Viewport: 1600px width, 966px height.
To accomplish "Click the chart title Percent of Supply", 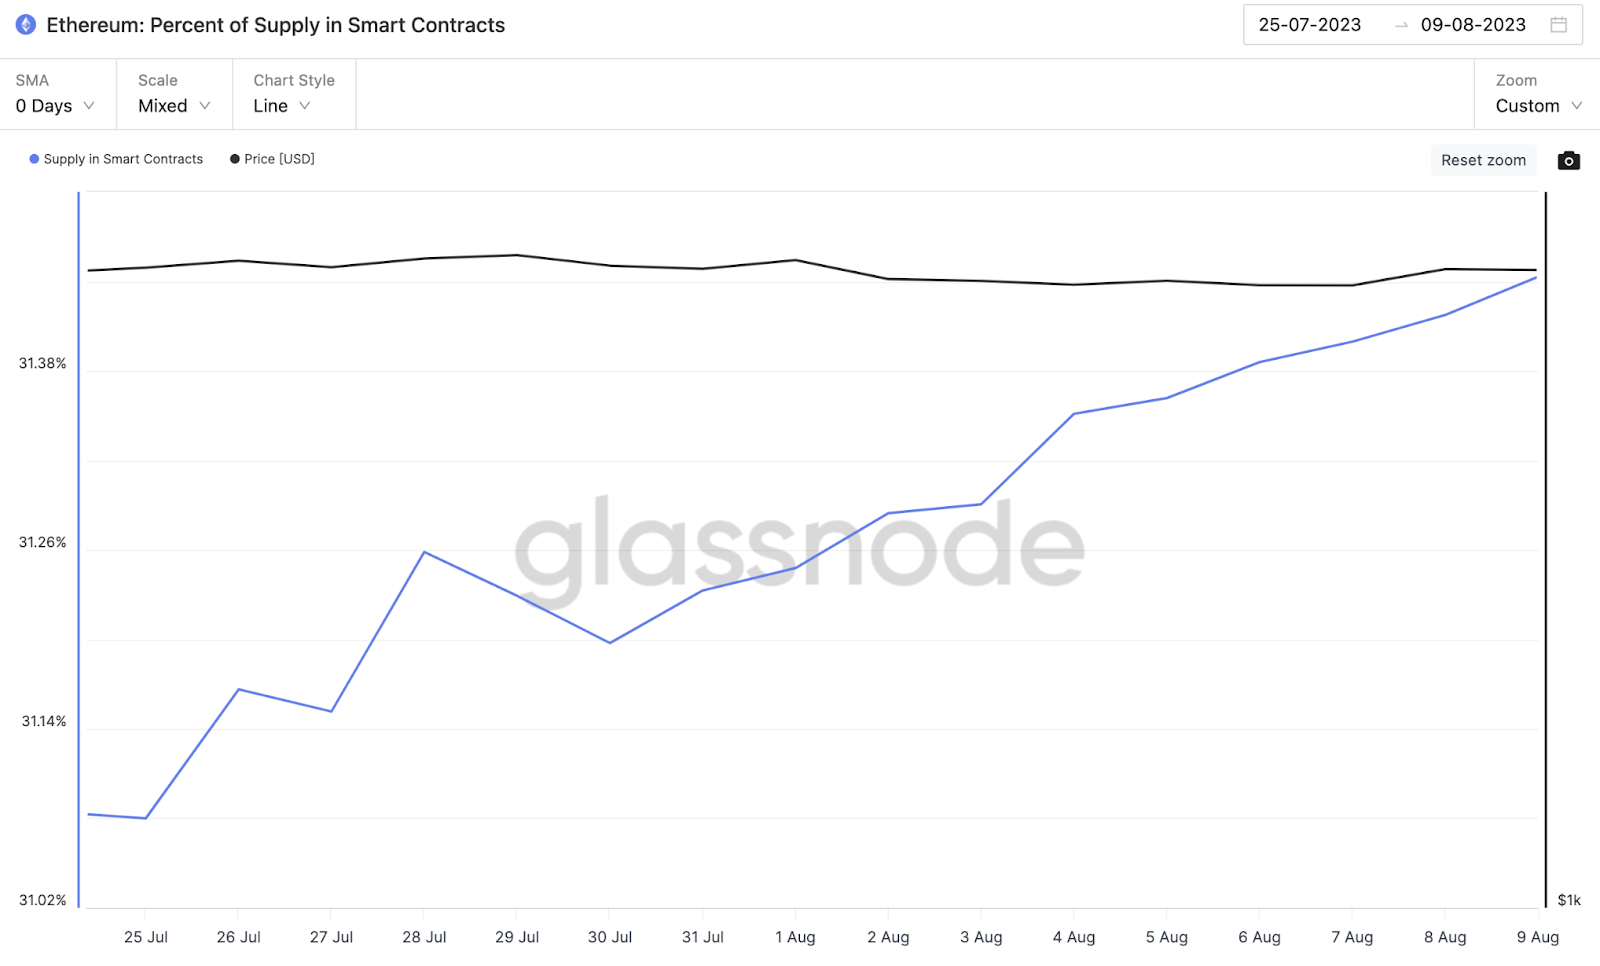I will 275,25.
